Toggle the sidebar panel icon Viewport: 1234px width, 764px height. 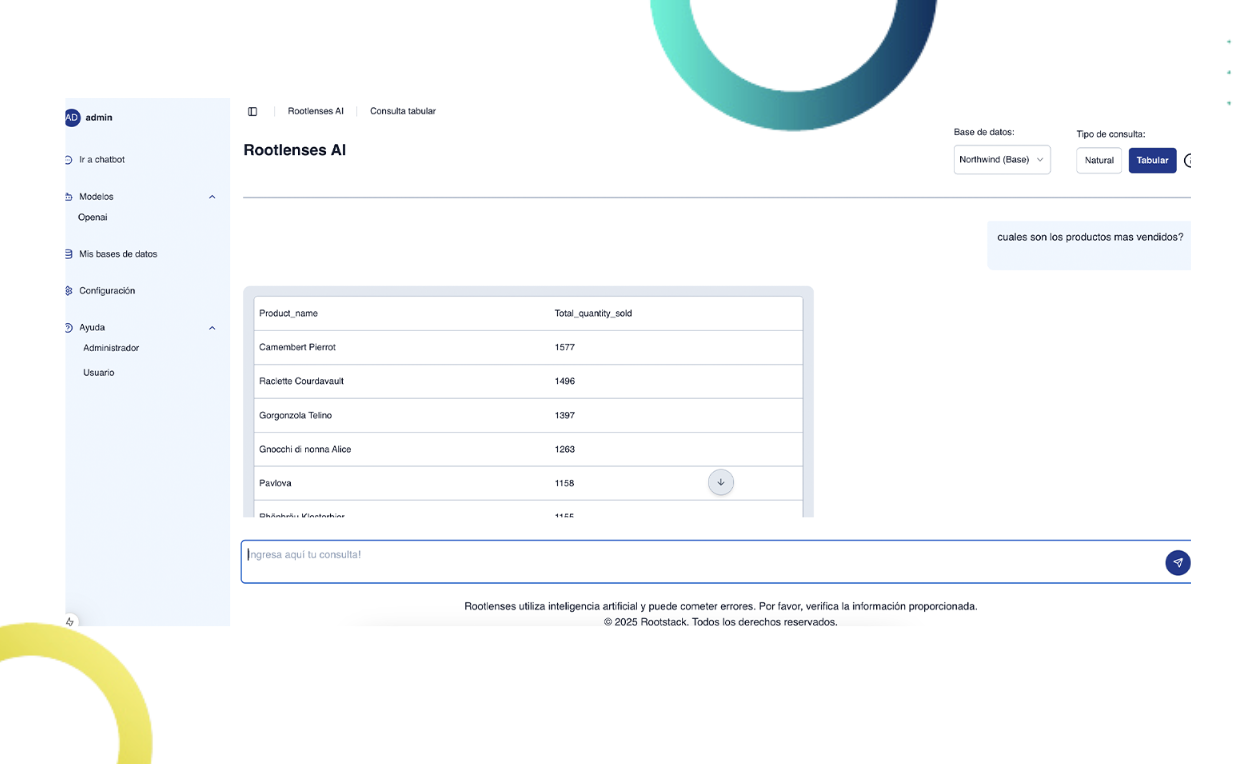pyautogui.click(x=252, y=111)
